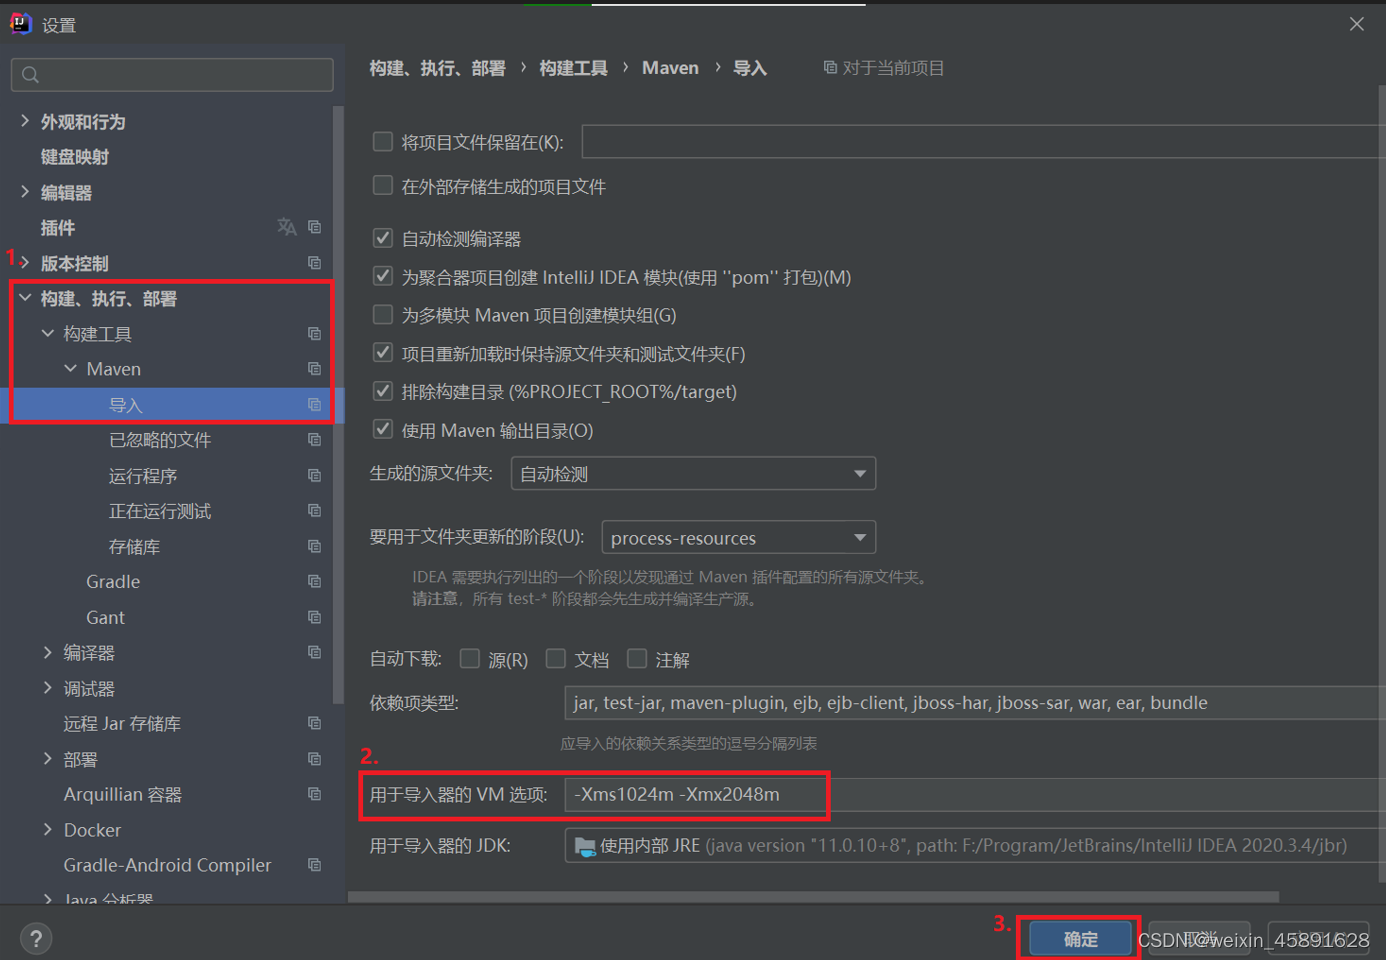Image resolution: width=1386 pixels, height=960 pixels.
Task: Toggle 项目重新加载时保持源文件夹 checkbox
Action: [x=382, y=353]
